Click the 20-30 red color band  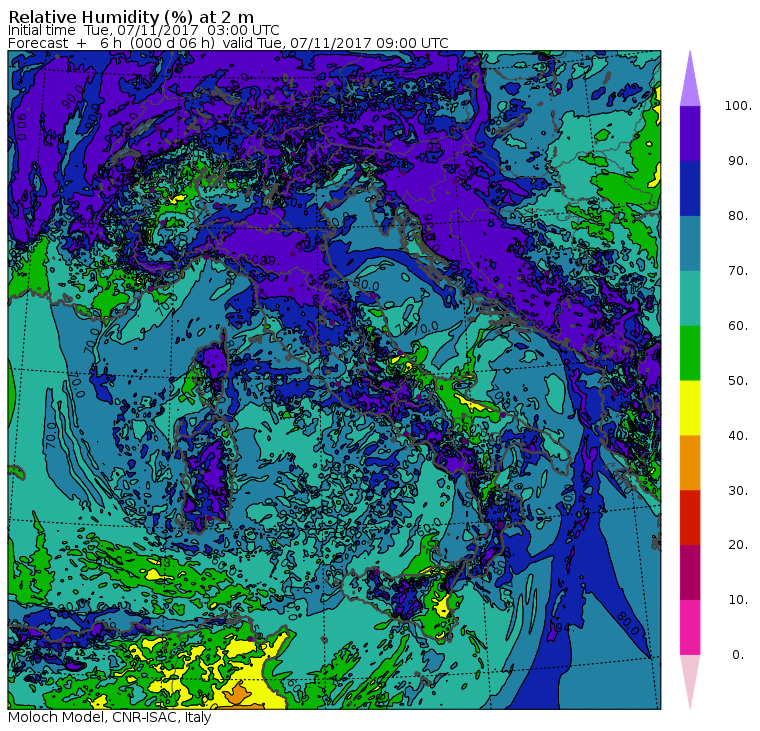click(x=690, y=518)
